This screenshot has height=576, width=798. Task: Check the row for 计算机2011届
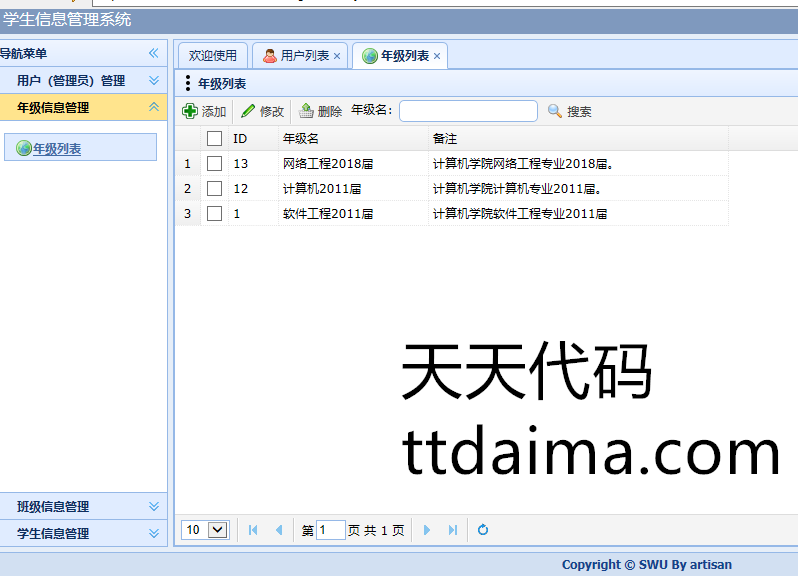(x=214, y=188)
